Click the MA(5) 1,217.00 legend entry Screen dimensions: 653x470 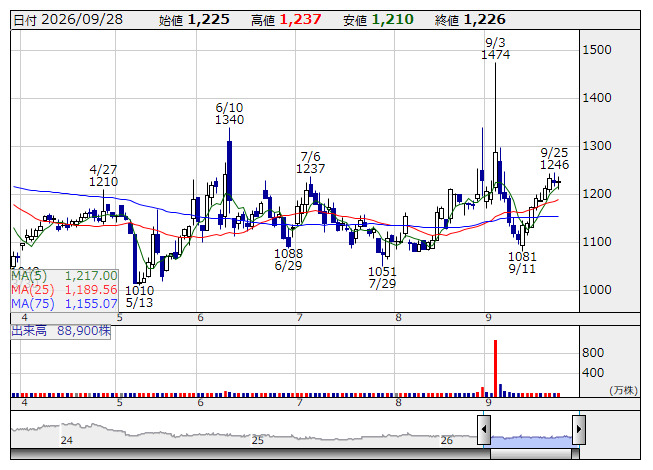(x=65, y=276)
